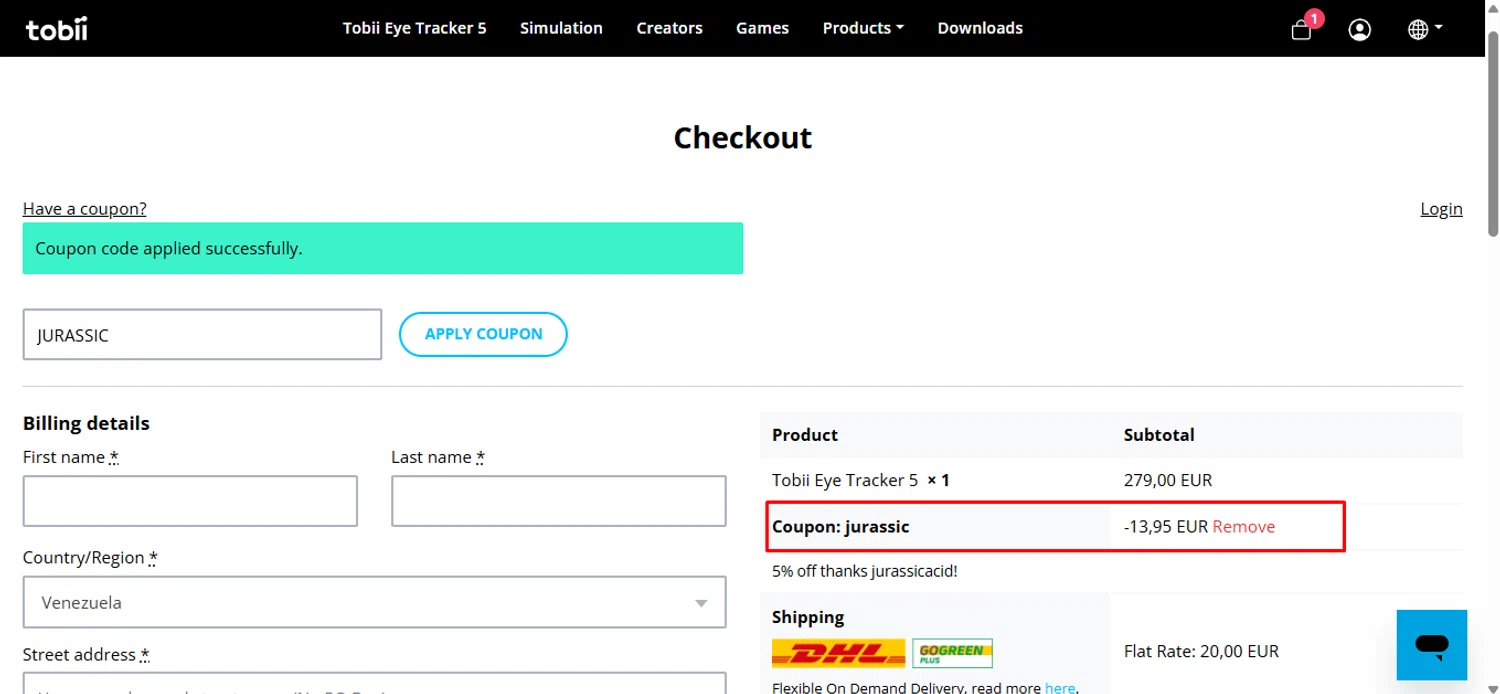This screenshot has width=1500, height=694.
Task: Click the 'Coupon code applied successfully' banner
Action: click(x=383, y=248)
